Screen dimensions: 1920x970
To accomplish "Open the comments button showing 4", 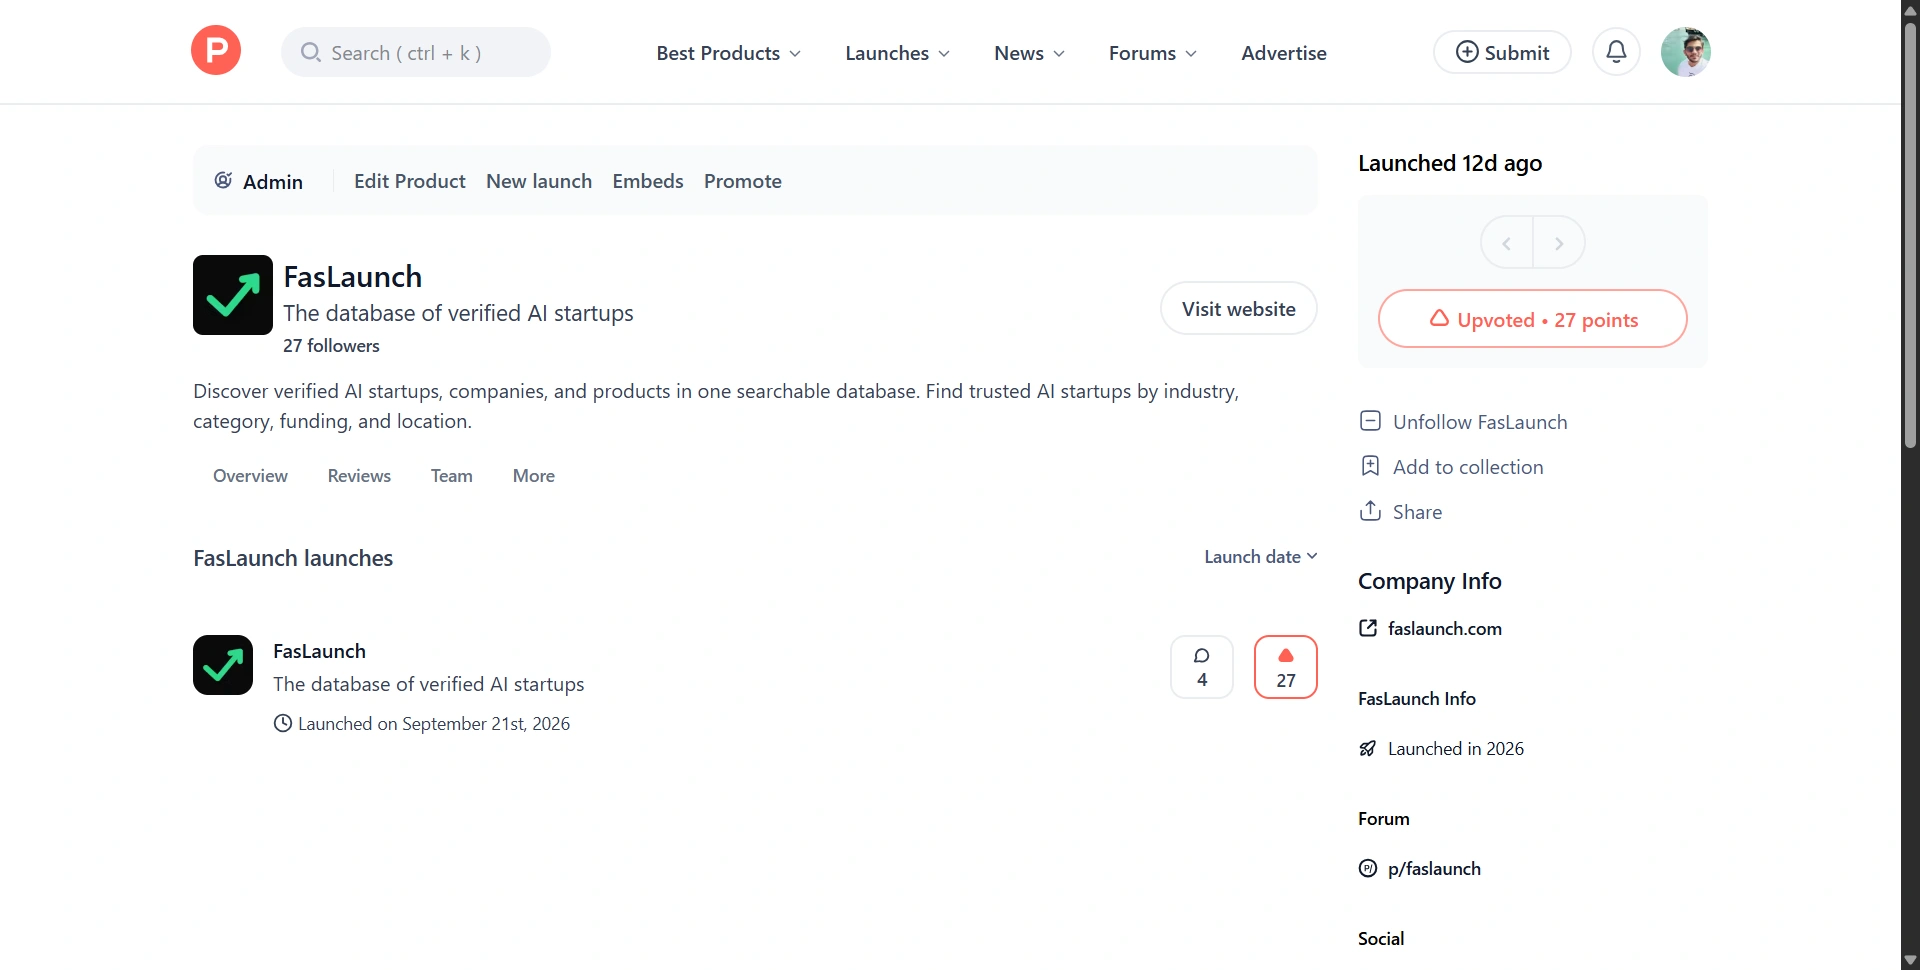I will pyautogui.click(x=1202, y=667).
